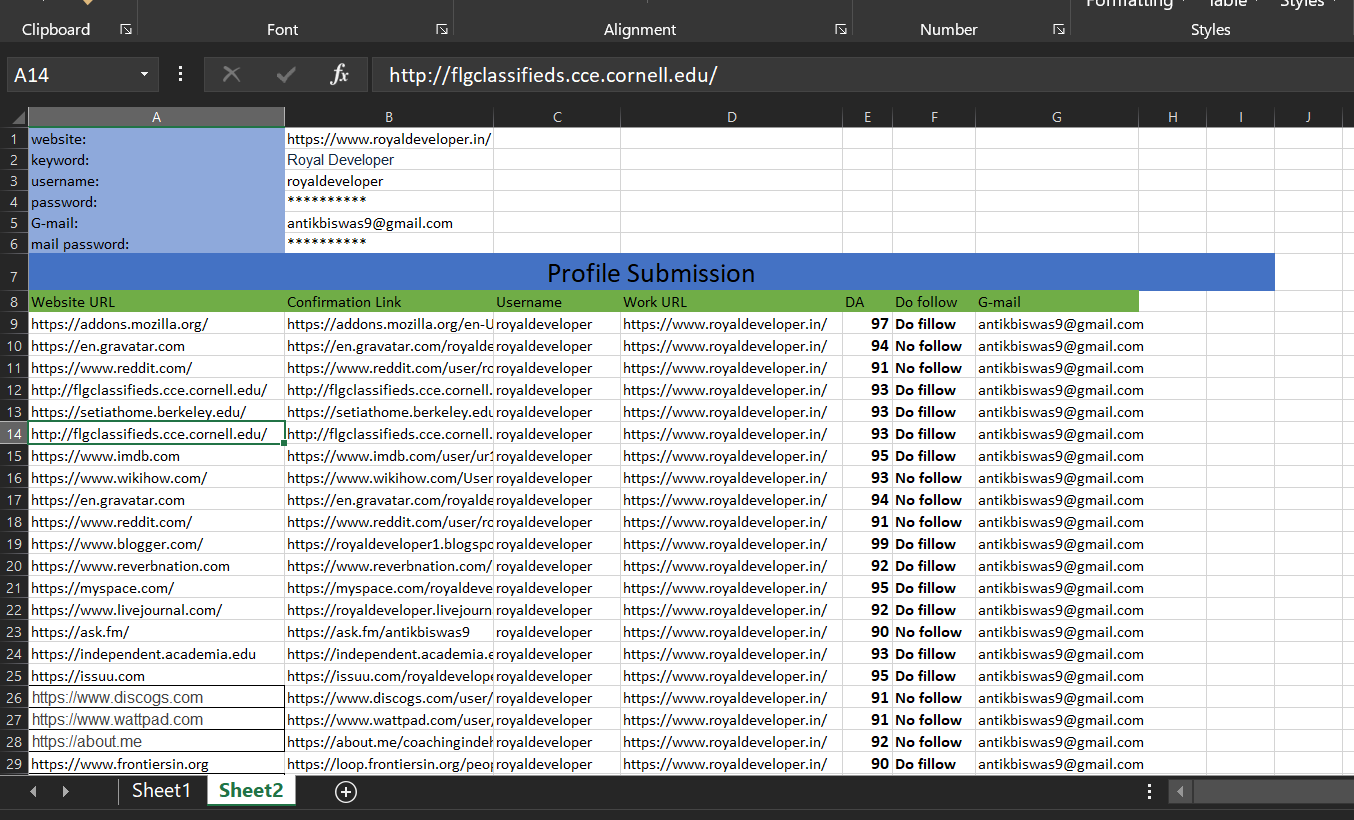Open the Name Box dropdown arrow
This screenshot has width=1354, height=820.
tap(143, 74)
